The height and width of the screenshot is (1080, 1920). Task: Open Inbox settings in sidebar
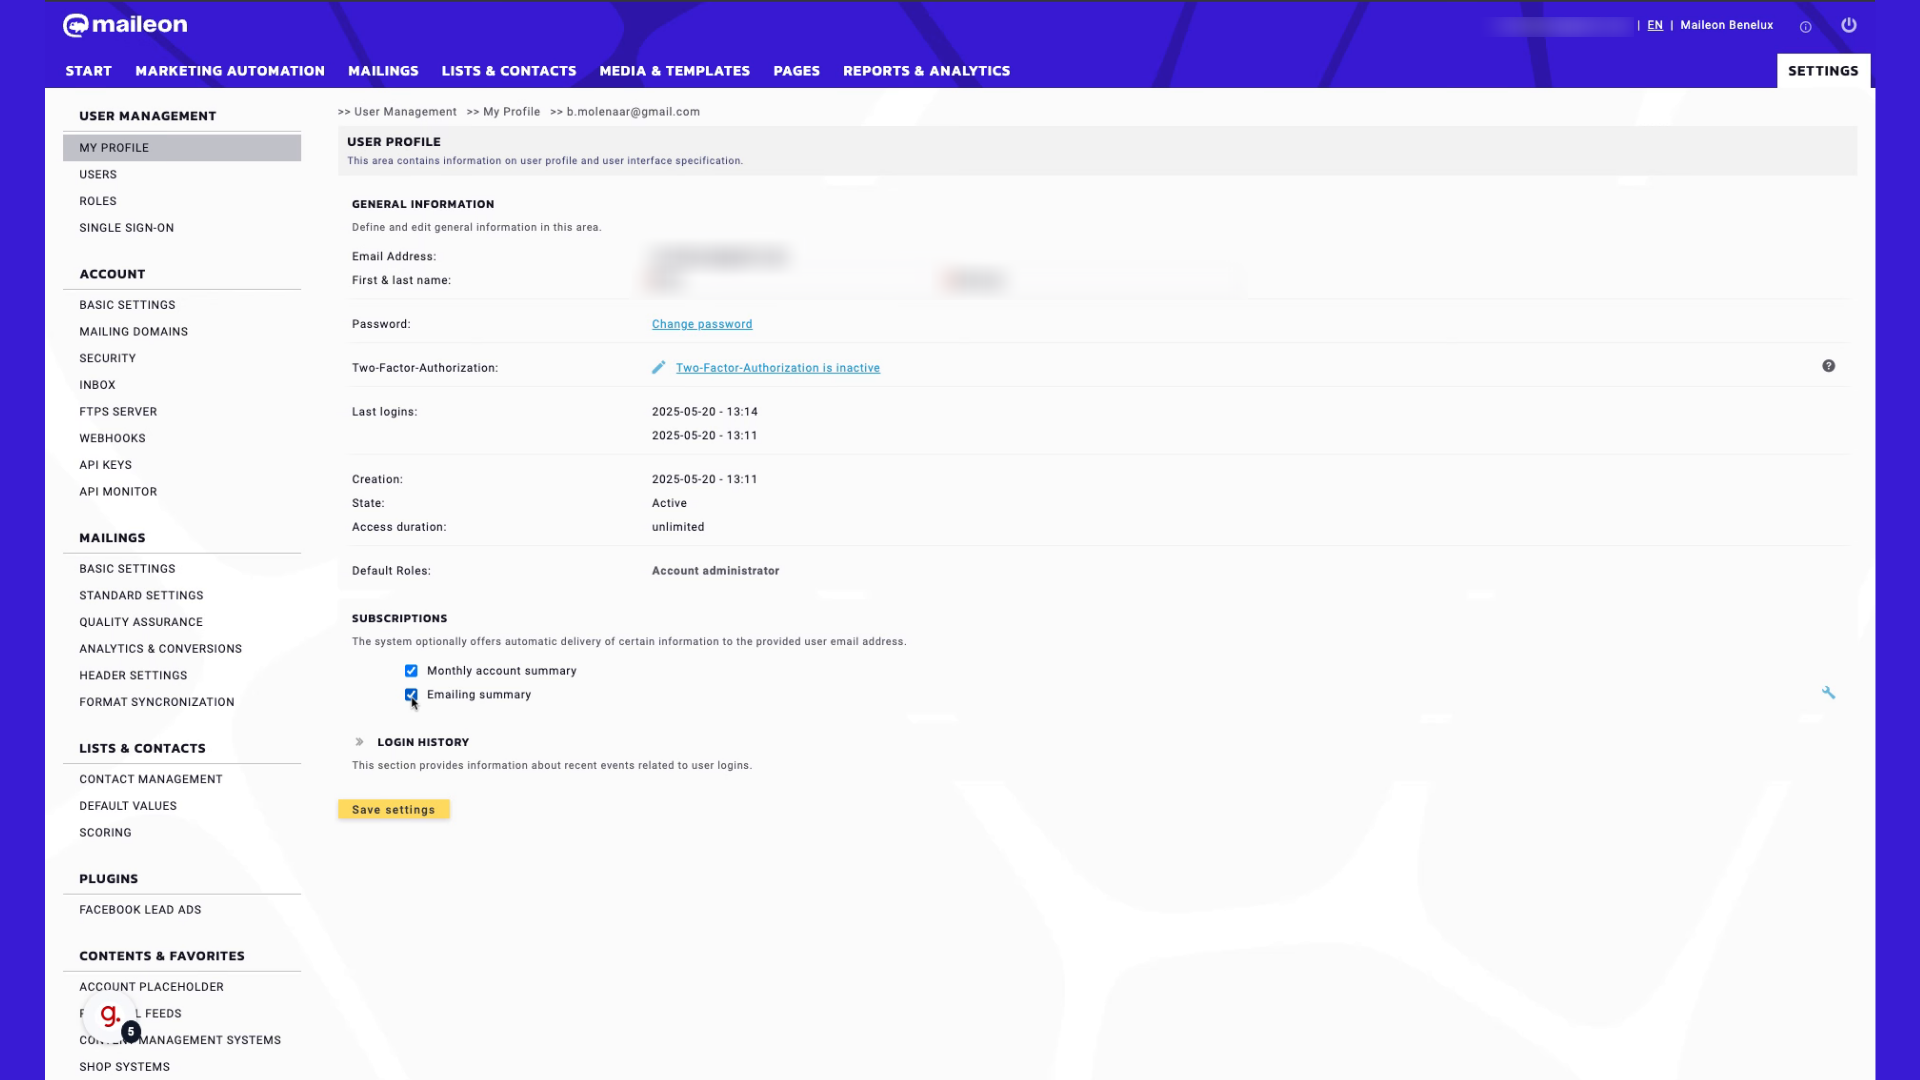click(97, 385)
